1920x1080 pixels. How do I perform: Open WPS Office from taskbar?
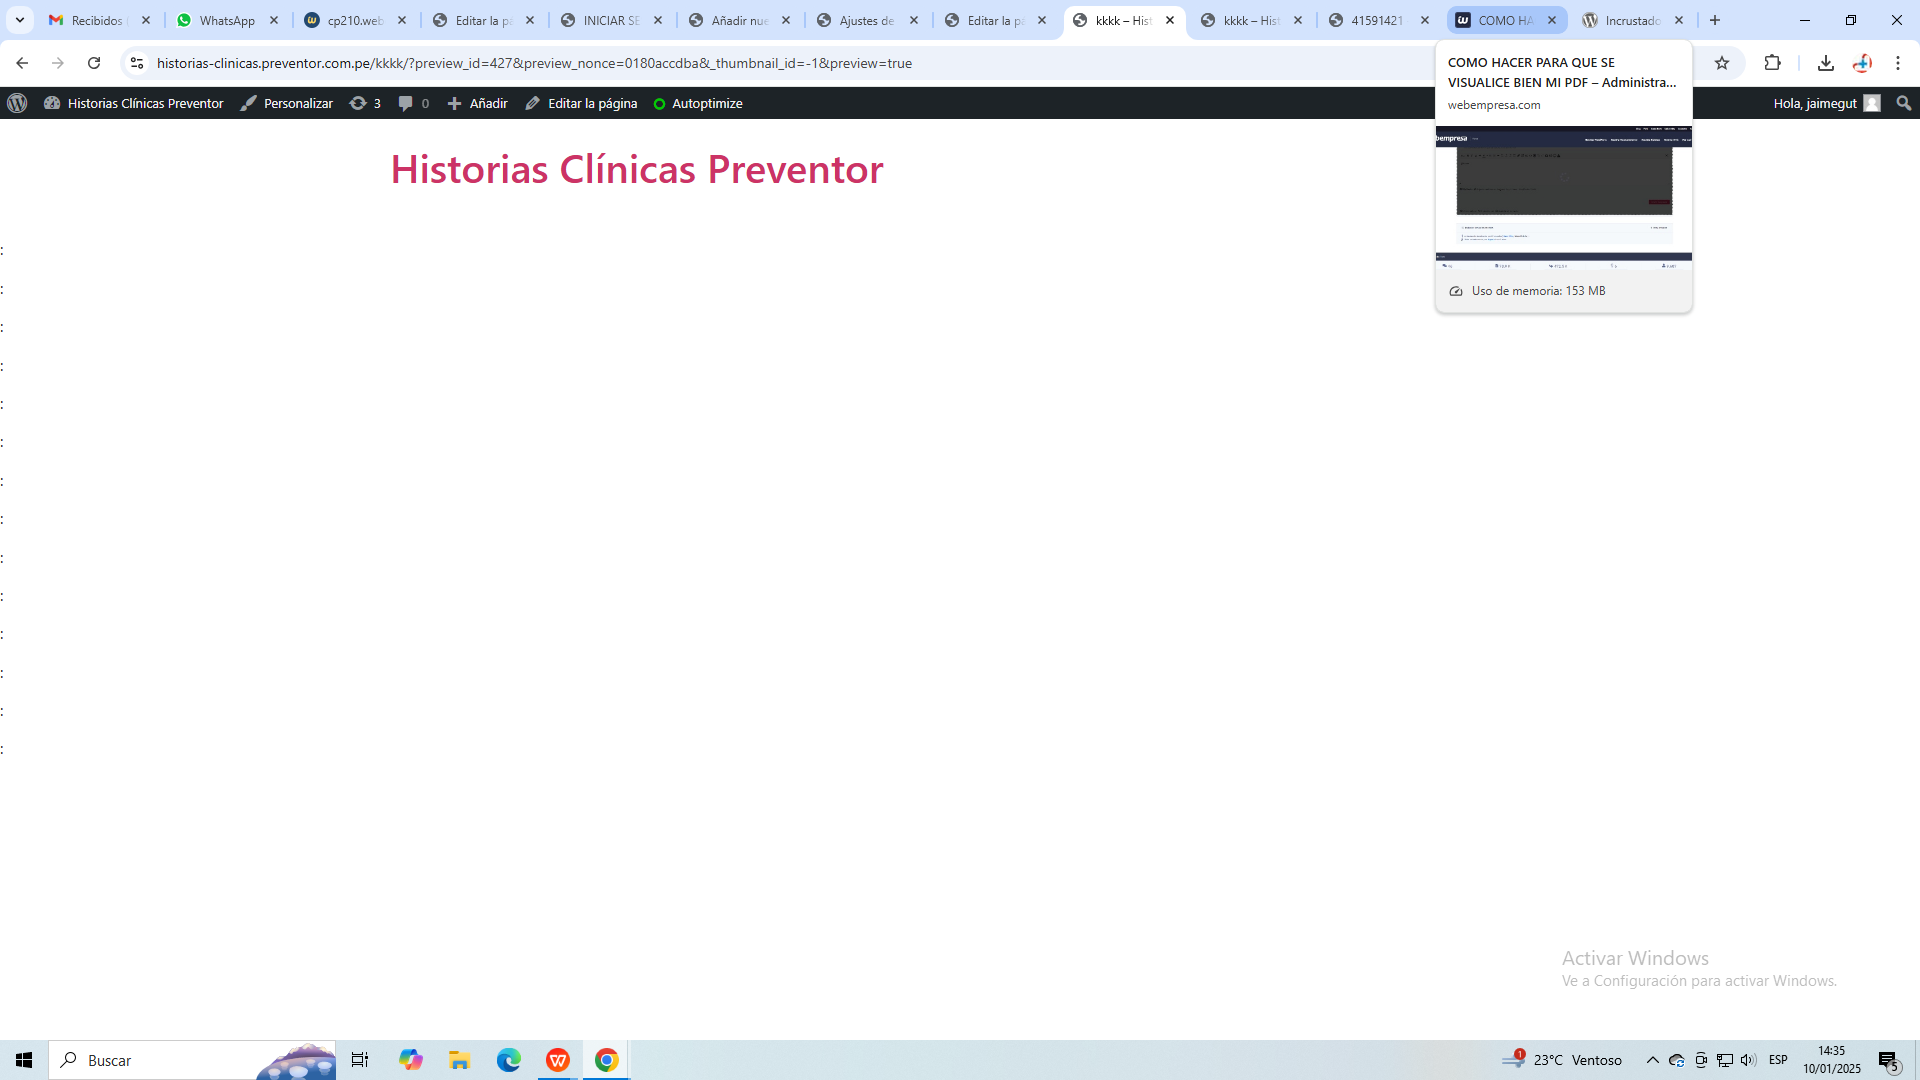click(x=558, y=1060)
